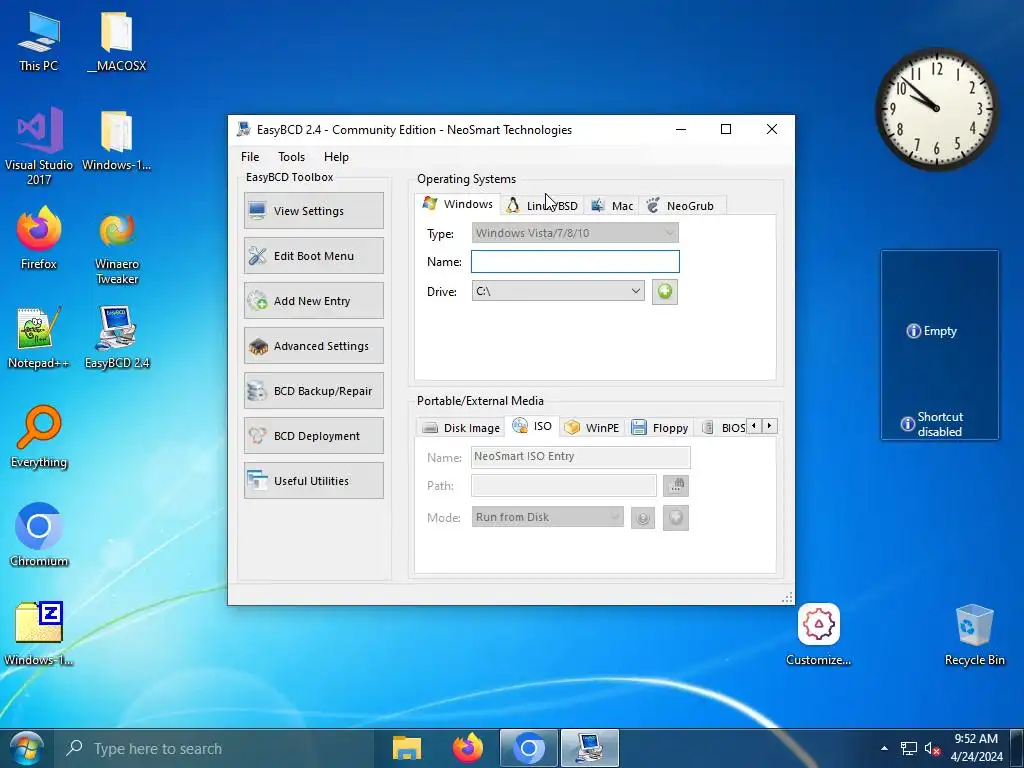Select Recycle Bin desktop icon
1024x768 pixels.
[974, 634]
